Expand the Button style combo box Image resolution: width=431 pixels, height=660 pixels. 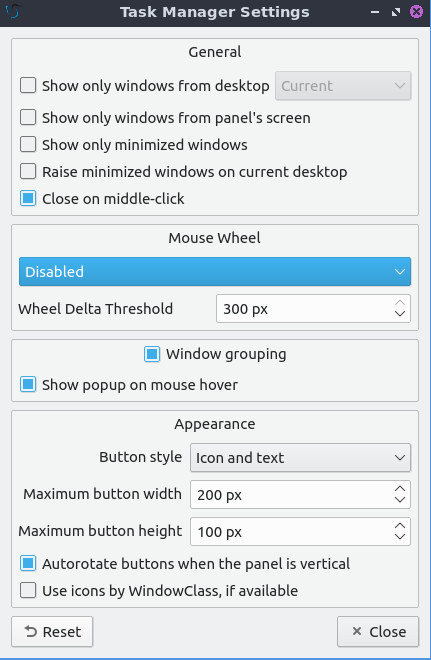click(301, 458)
